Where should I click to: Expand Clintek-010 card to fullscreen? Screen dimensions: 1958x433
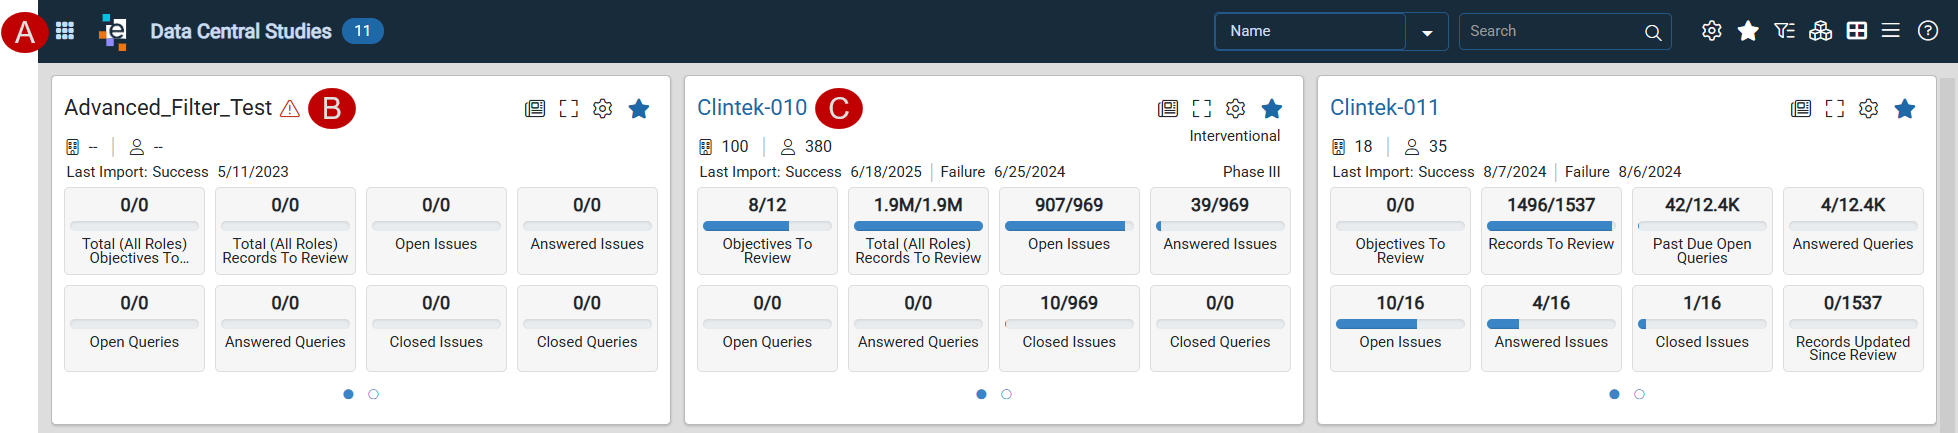coord(1202,108)
